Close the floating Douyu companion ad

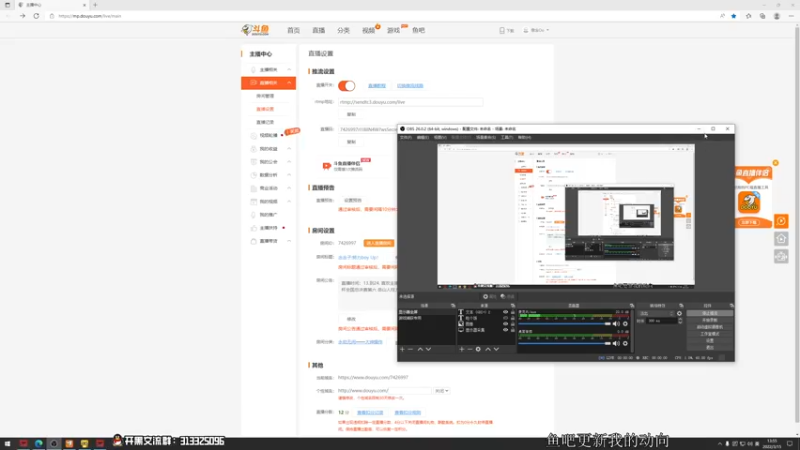pos(776,163)
